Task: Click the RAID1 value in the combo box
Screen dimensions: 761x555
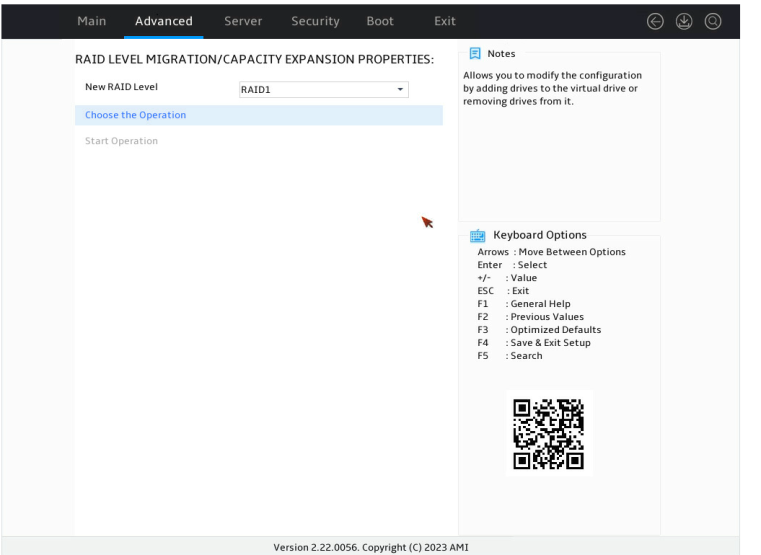Action: [256, 90]
